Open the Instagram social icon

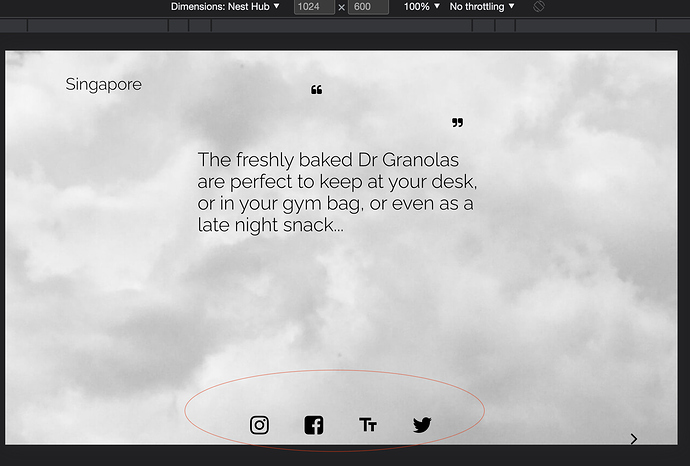tap(259, 425)
